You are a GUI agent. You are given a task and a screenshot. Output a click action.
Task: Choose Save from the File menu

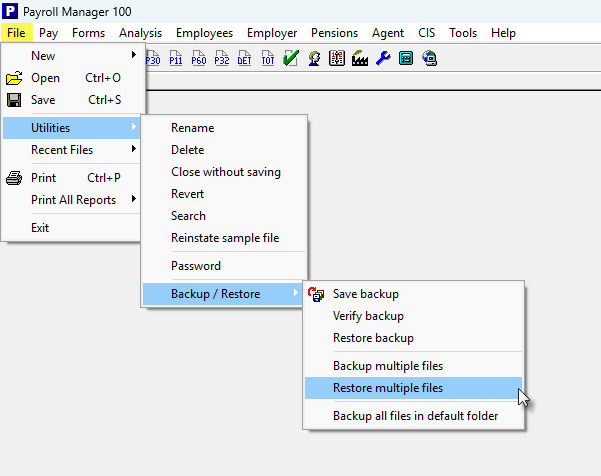[x=73, y=100]
